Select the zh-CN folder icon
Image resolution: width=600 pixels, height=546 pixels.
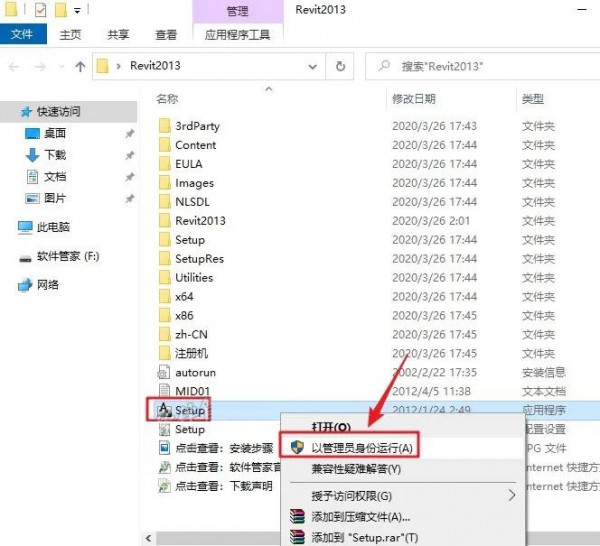[165, 334]
